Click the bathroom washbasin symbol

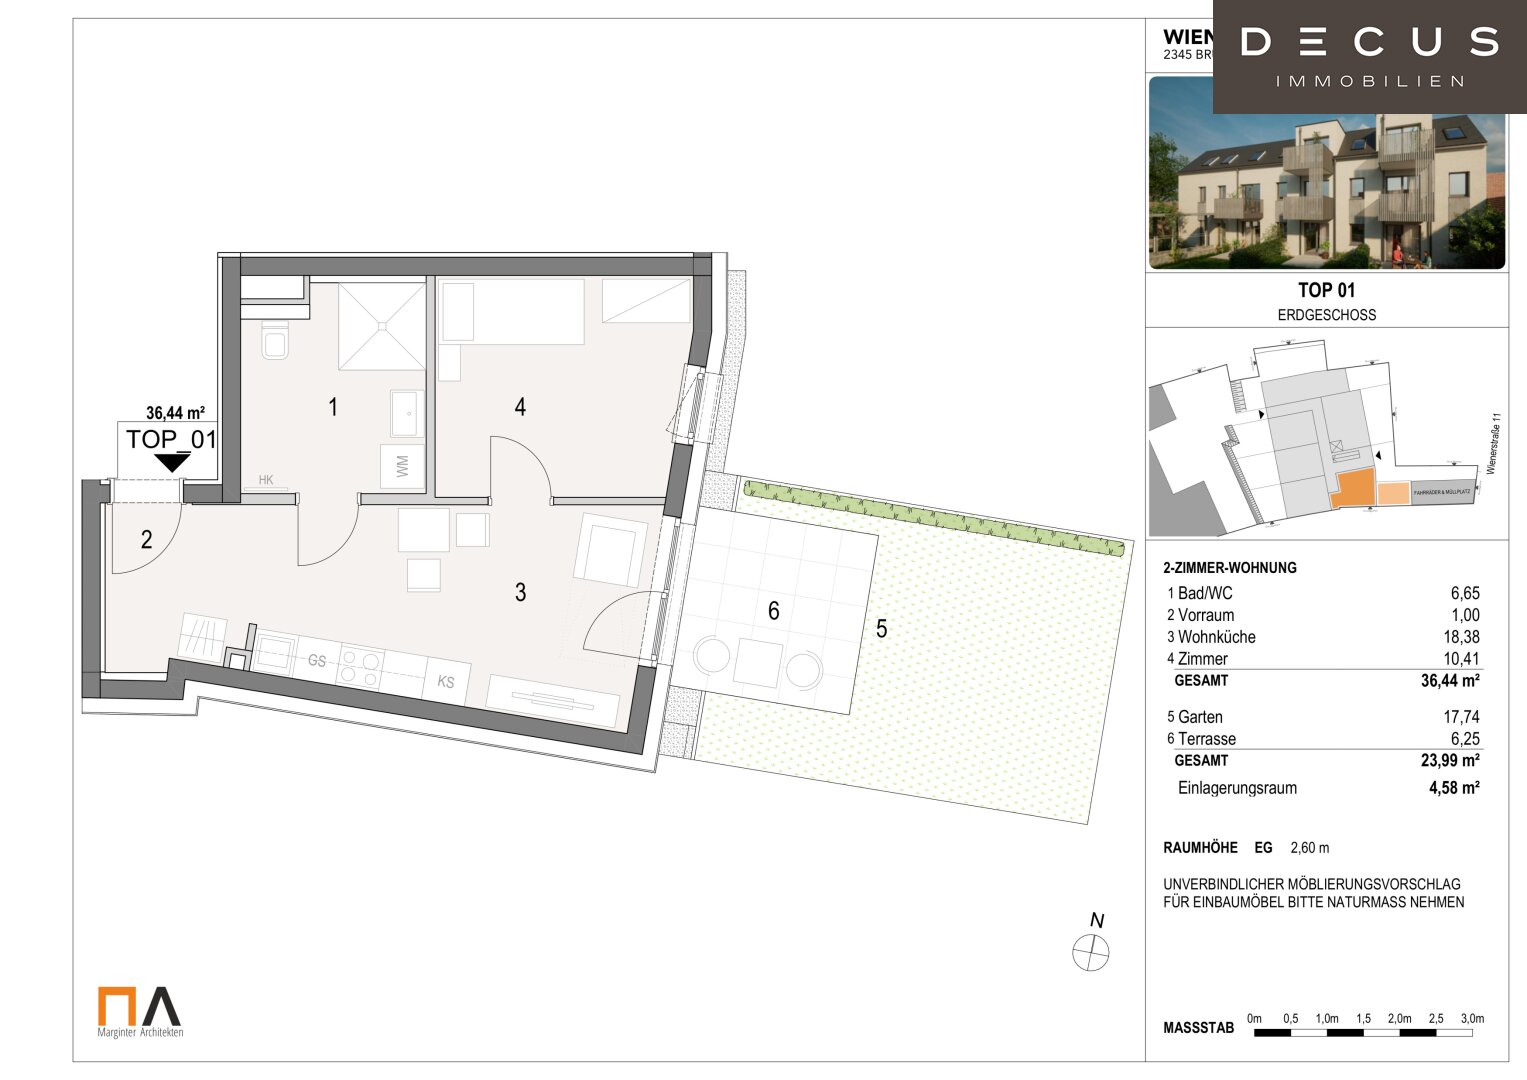pyautogui.click(x=406, y=413)
